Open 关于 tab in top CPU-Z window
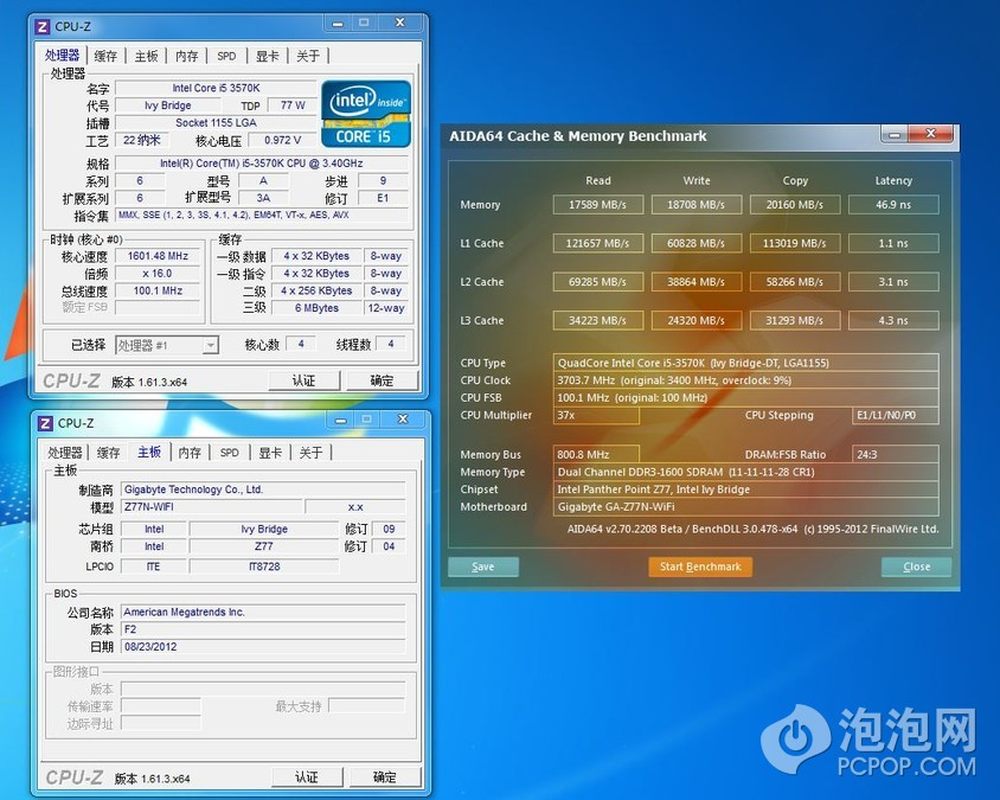Viewport: 1000px width, 800px height. pos(308,56)
